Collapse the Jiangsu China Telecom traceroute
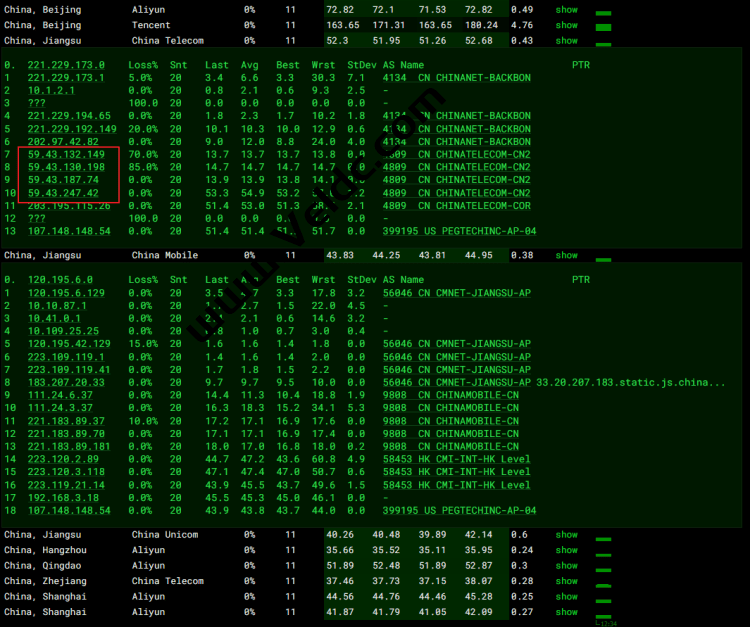Viewport: 750px width, 627px height. [x=566, y=41]
